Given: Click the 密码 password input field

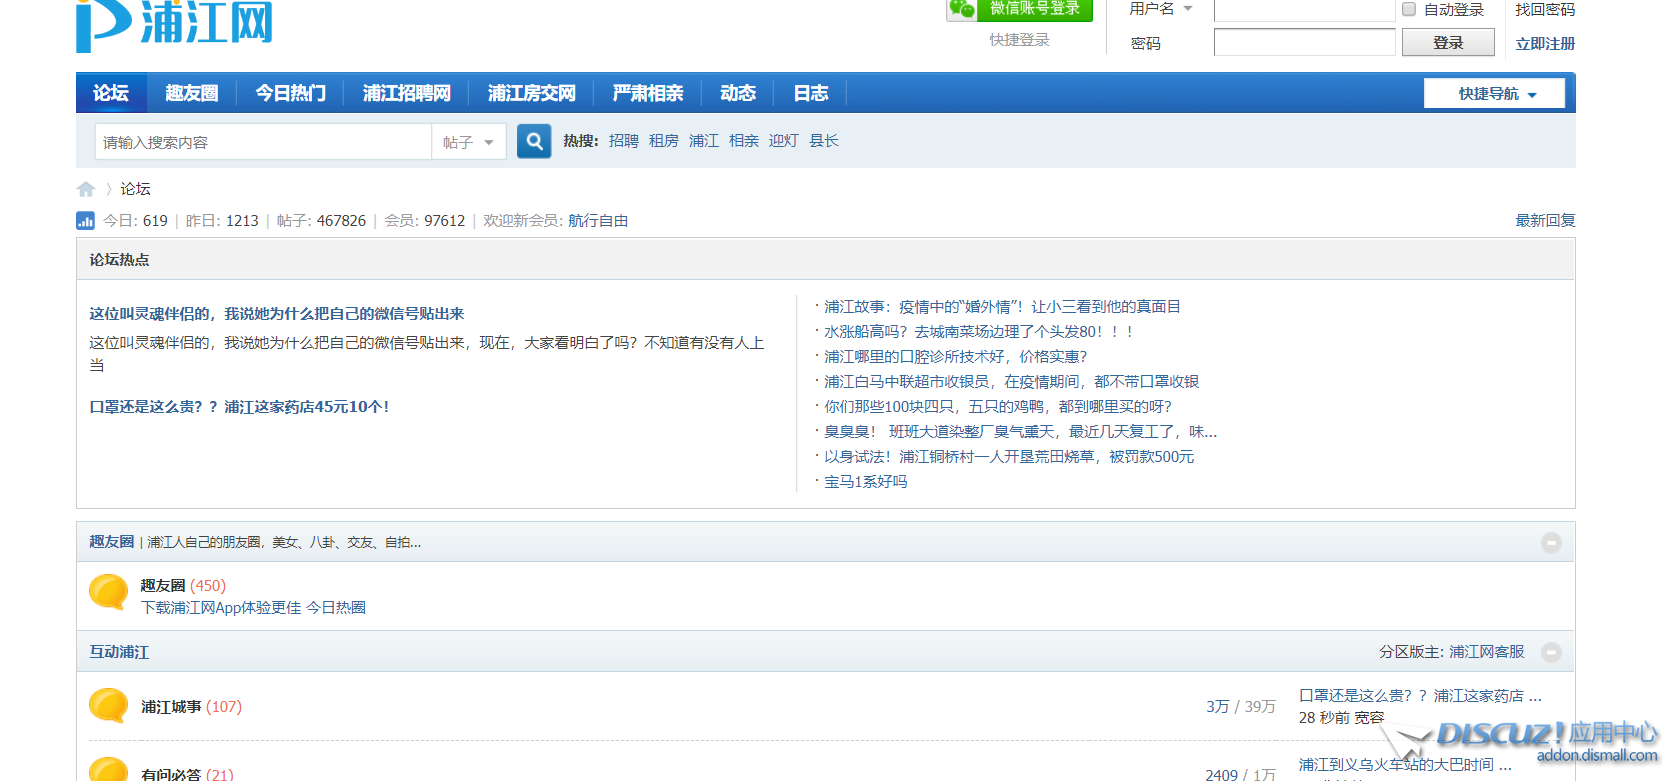Looking at the screenshot, I should pos(1303,43).
